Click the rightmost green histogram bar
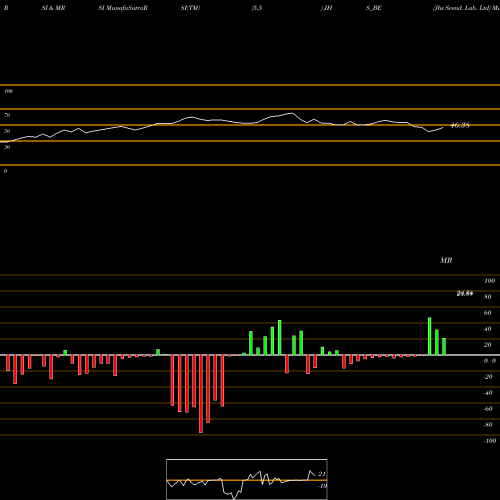Image resolution: width=500 pixels, height=500 pixels. 444,347
